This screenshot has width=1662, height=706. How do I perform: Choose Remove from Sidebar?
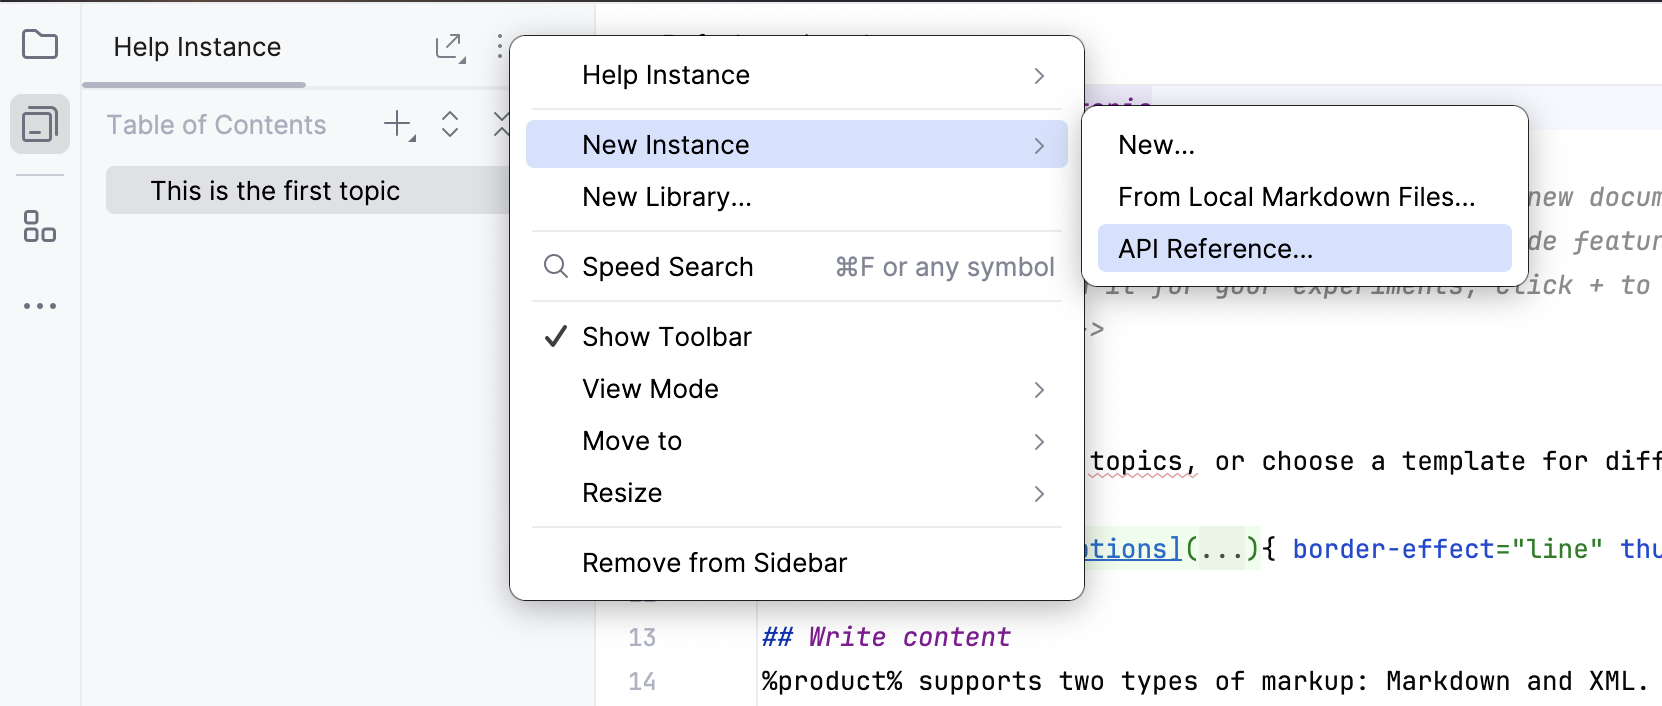[797, 563]
